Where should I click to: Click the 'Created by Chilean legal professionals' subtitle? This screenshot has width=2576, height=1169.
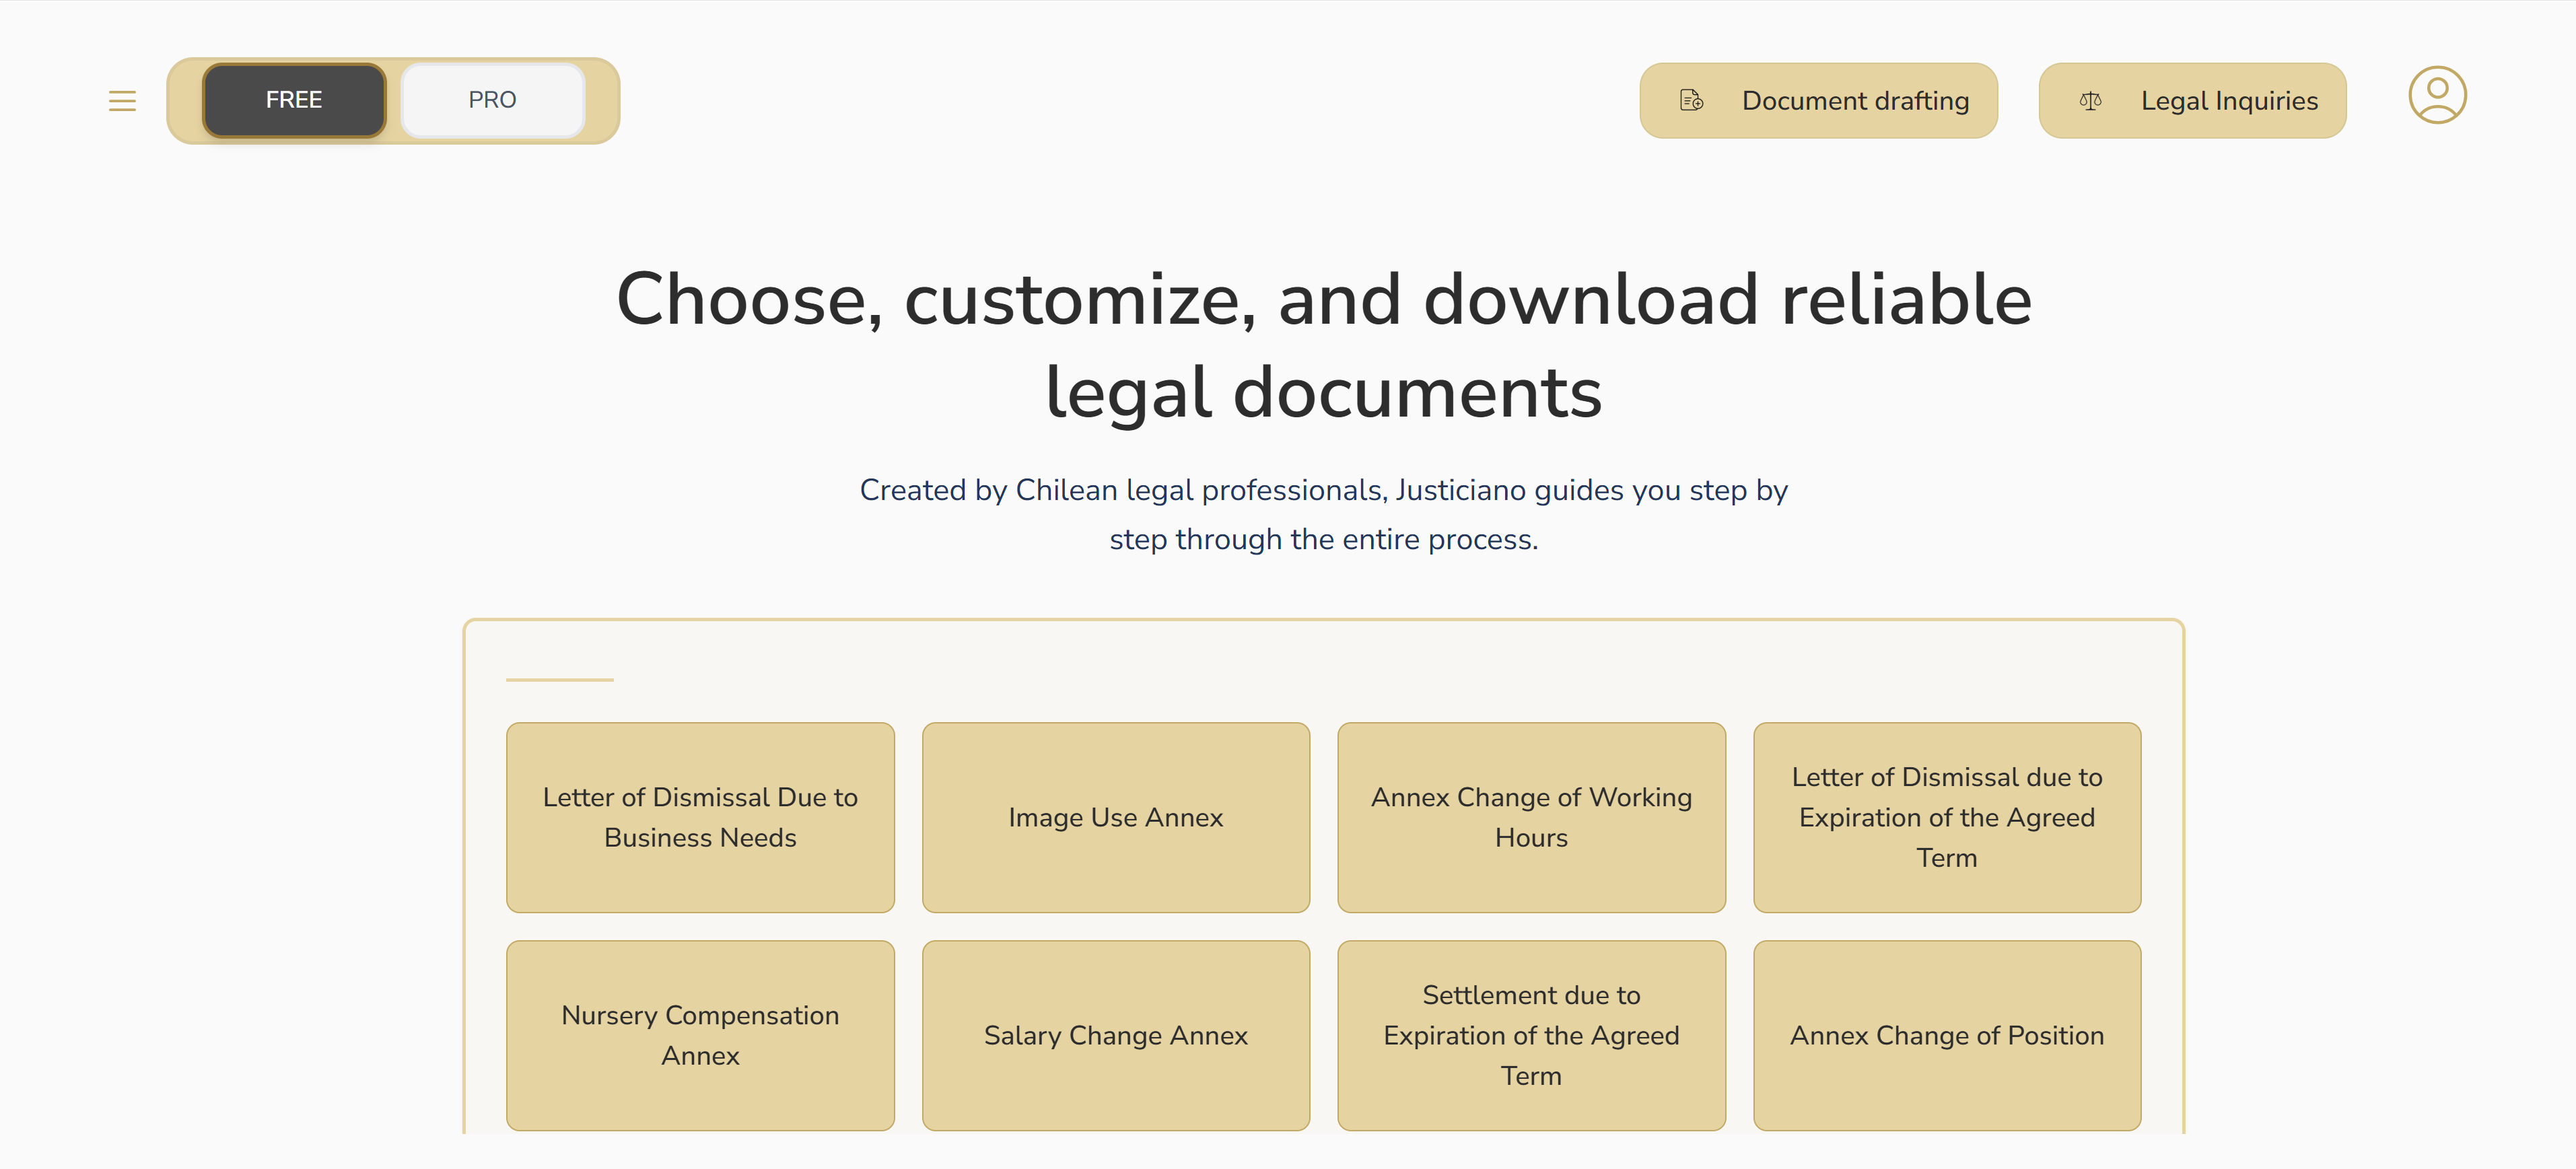(x=1324, y=514)
